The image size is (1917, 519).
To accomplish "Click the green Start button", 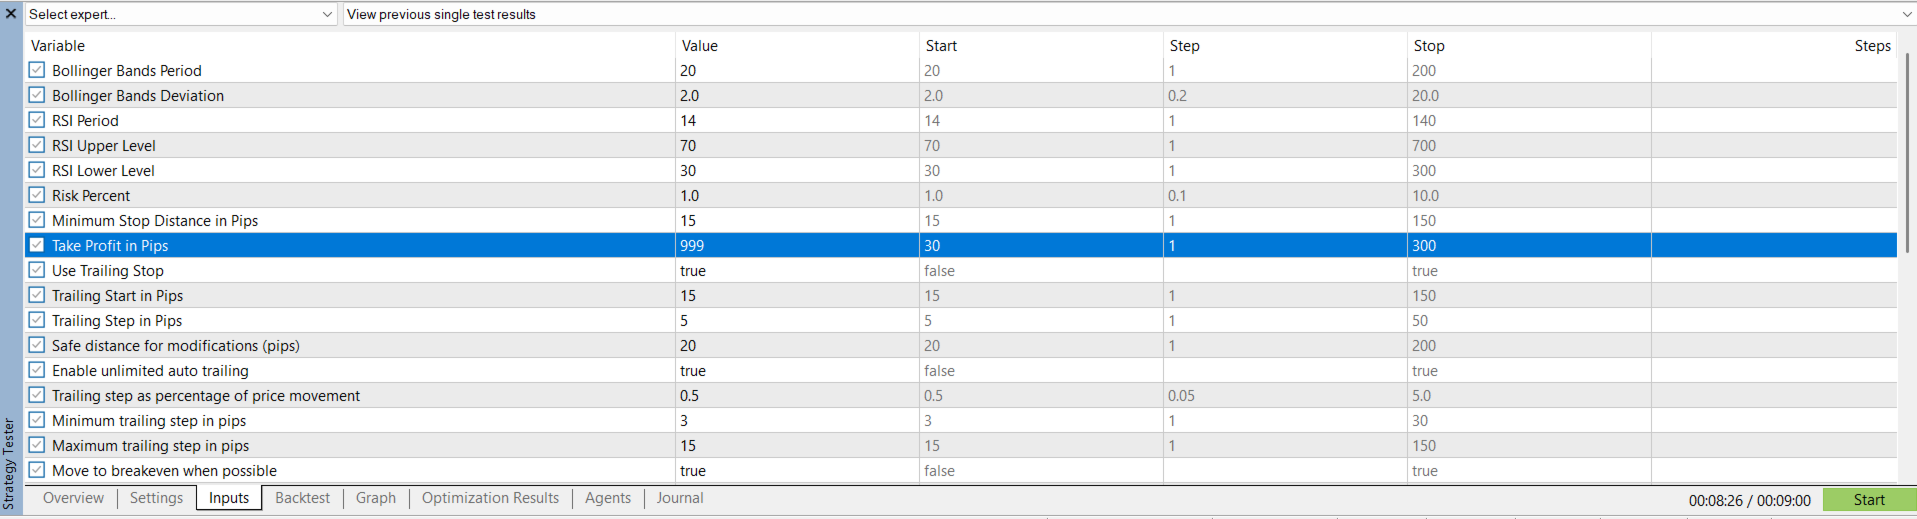I will click(1869, 500).
